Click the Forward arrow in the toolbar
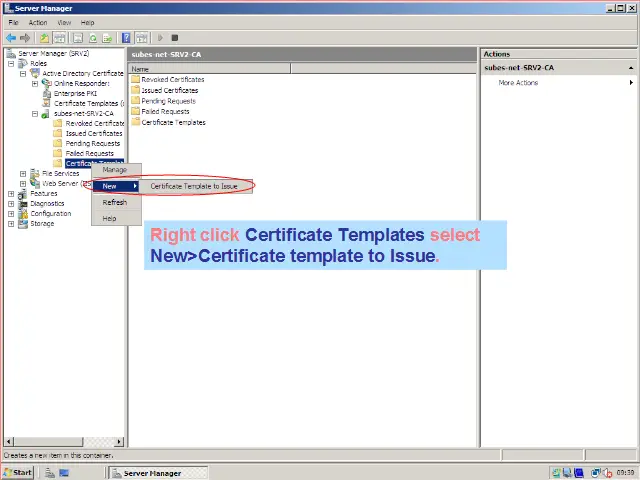 click(x=23, y=38)
